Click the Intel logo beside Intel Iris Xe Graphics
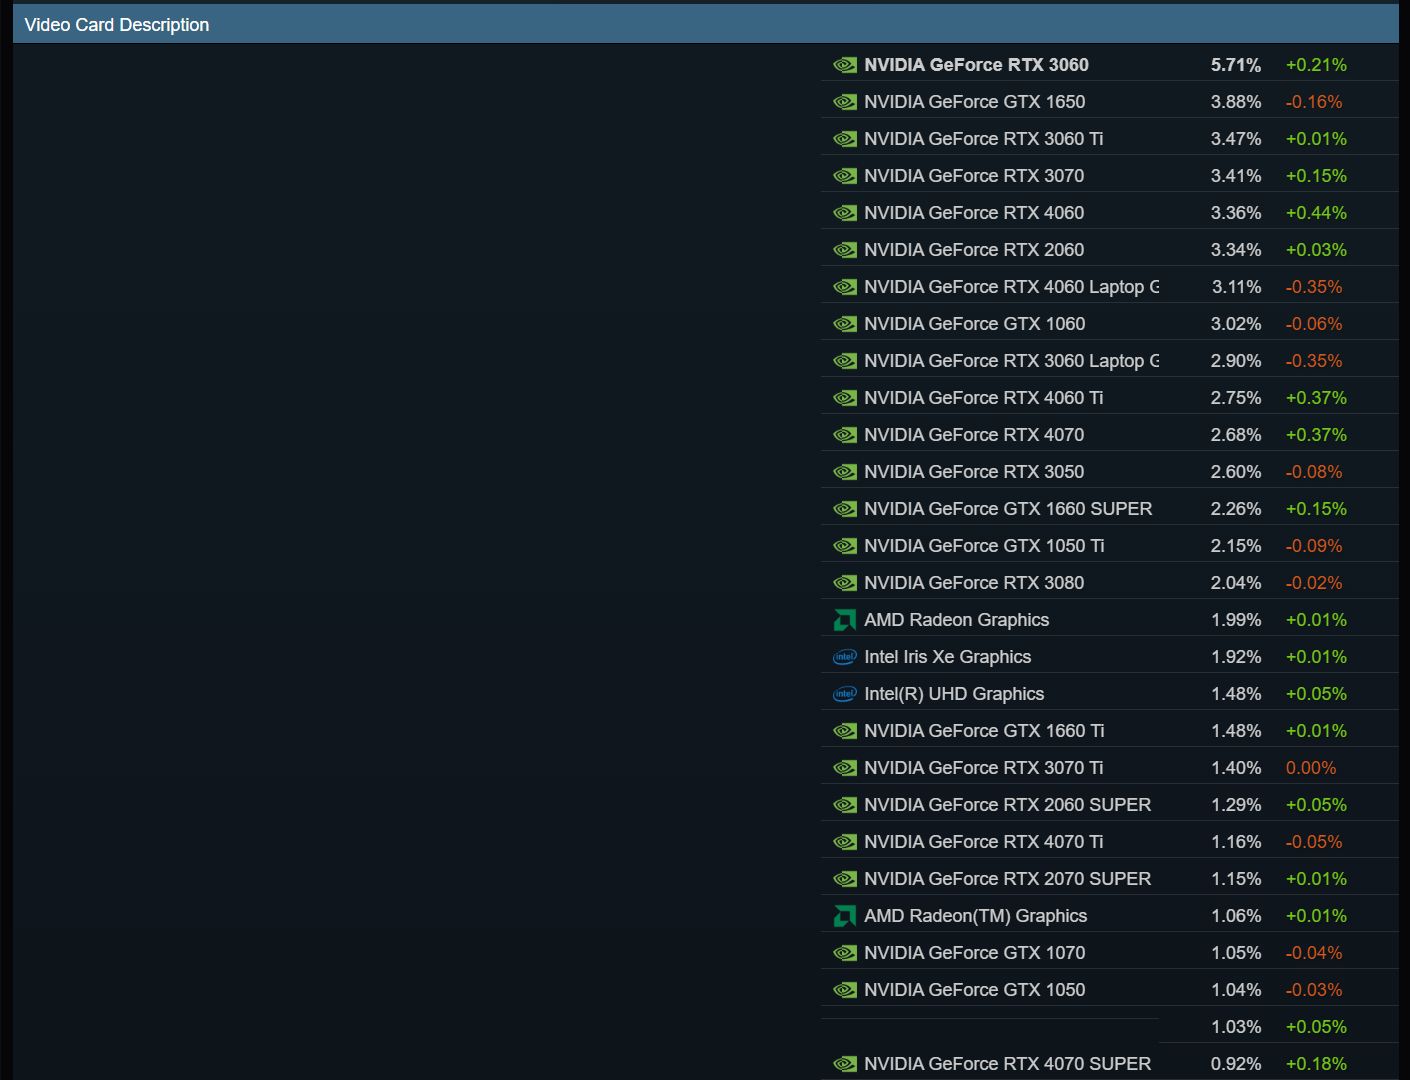This screenshot has height=1080, width=1410. tap(845, 657)
